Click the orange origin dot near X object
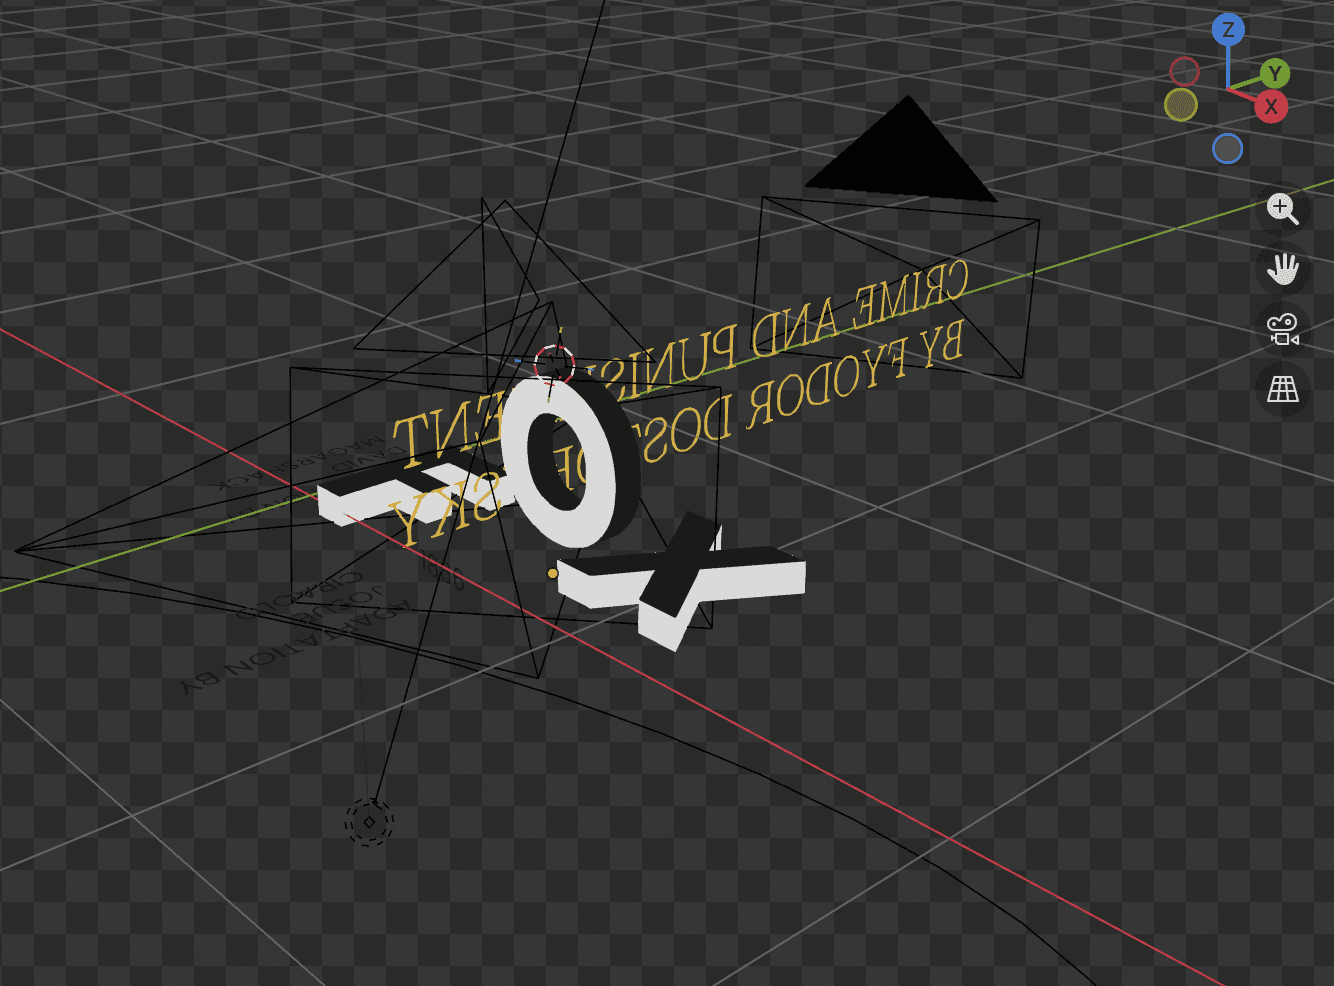The image size is (1334, 986). click(x=552, y=573)
